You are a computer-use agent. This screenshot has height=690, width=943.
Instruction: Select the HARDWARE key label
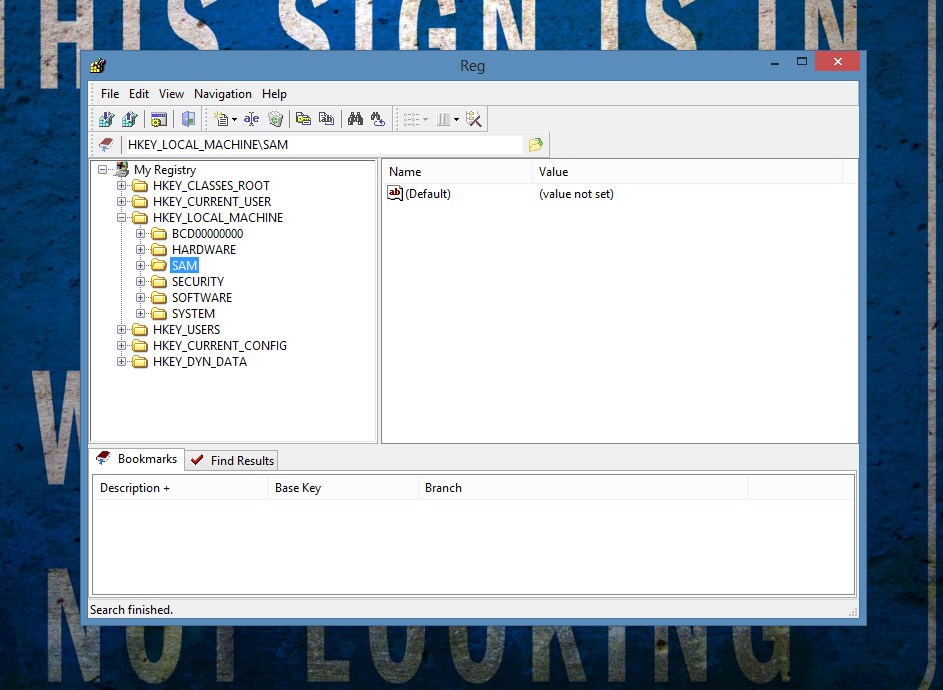(x=204, y=250)
